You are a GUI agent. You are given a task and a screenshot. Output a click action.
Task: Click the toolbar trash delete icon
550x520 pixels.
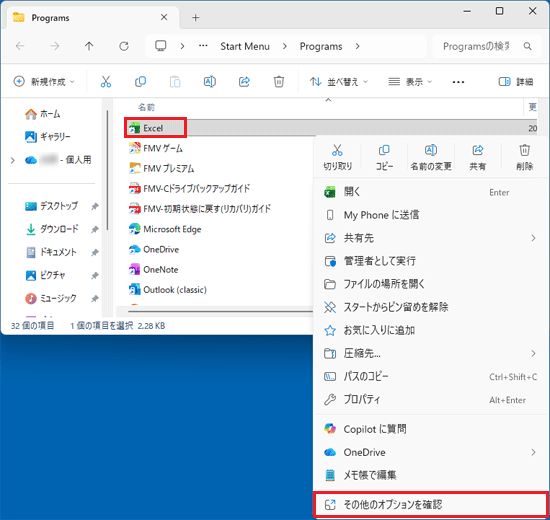pos(279,82)
